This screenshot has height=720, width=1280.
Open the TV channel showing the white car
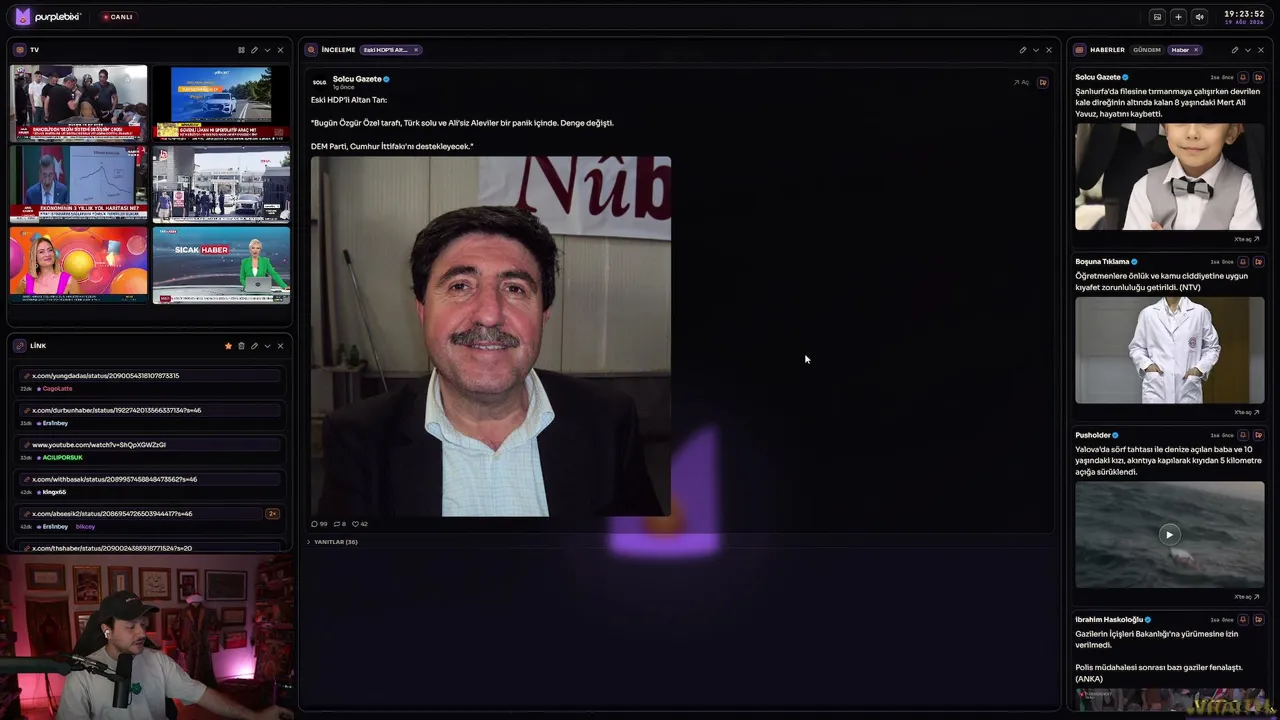click(221, 103)
